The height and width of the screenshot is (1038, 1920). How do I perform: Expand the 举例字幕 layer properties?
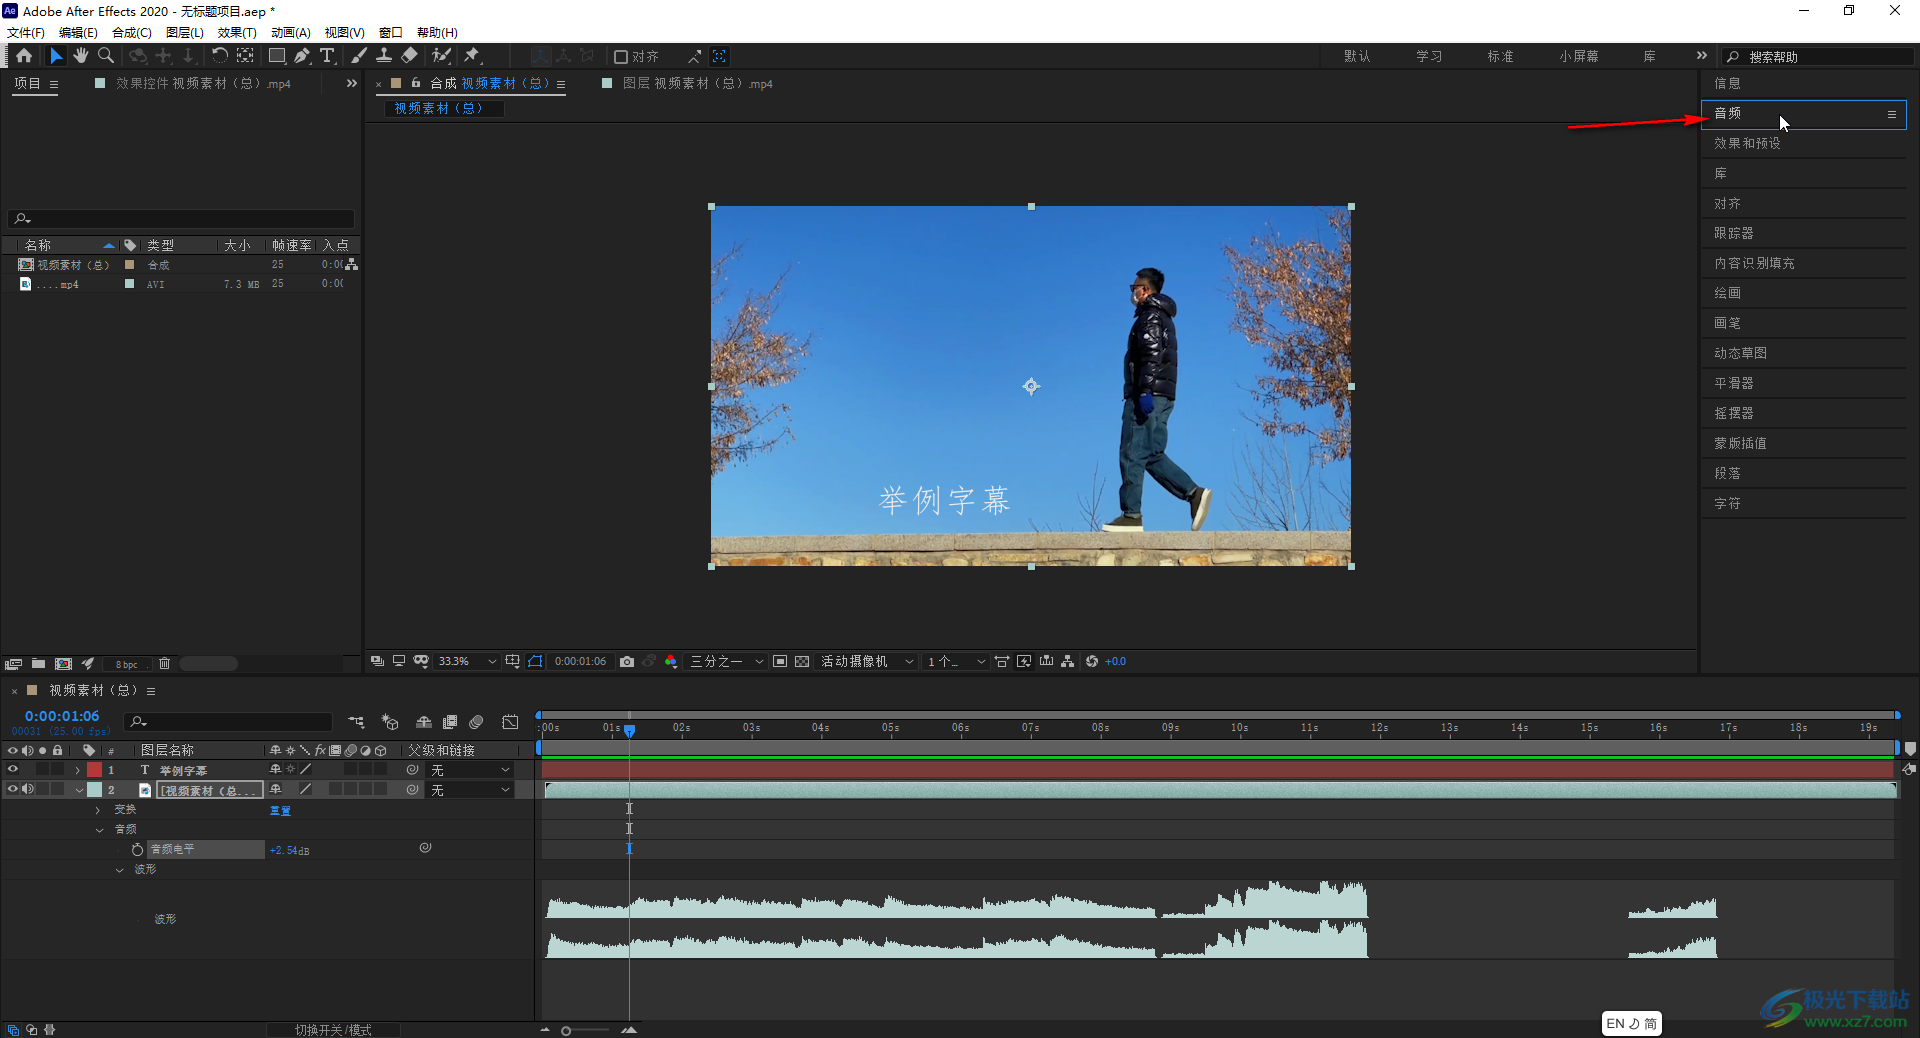tap(77, 770)
